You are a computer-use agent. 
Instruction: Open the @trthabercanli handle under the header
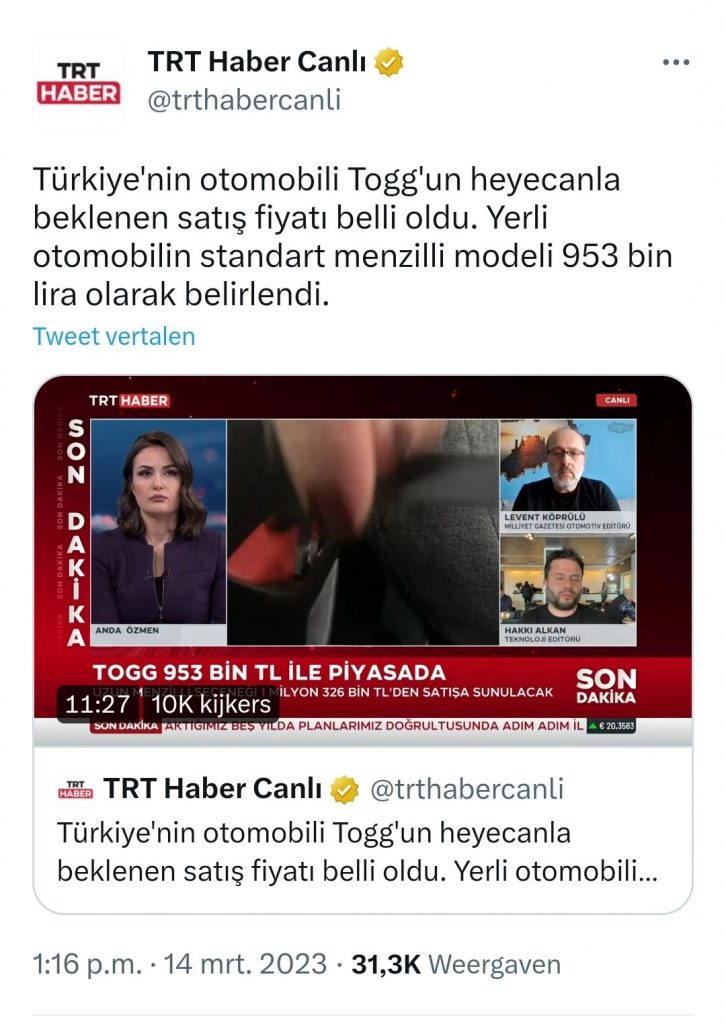(244, 101)
